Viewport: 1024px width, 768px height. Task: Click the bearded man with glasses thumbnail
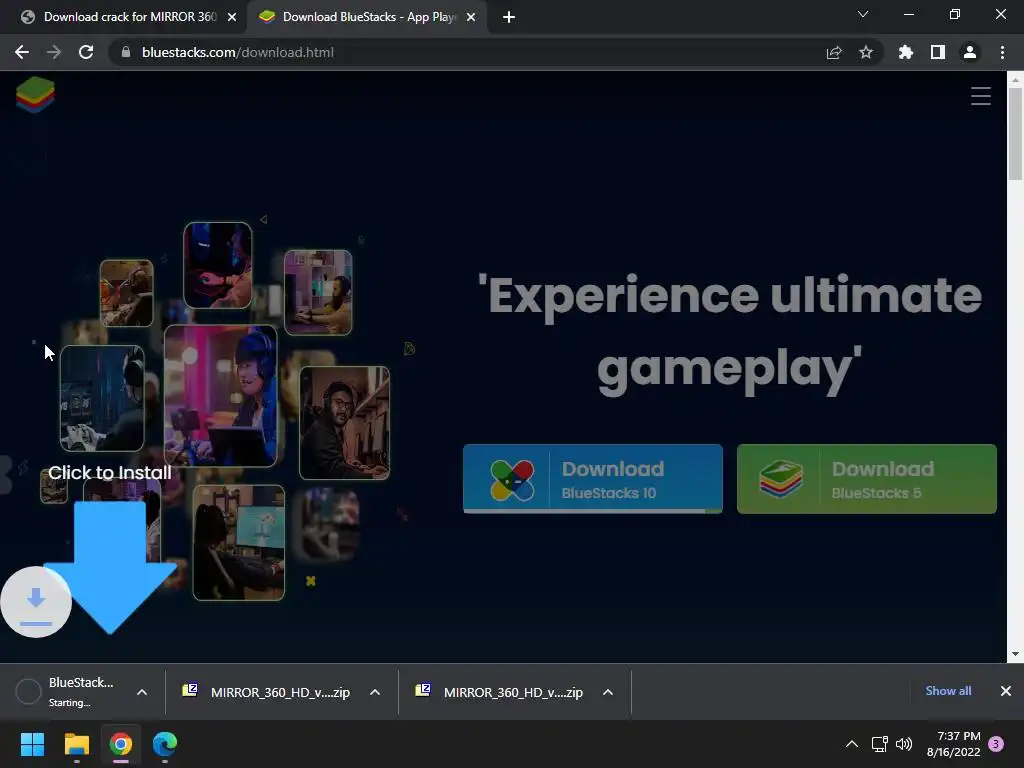pos(344,423)
